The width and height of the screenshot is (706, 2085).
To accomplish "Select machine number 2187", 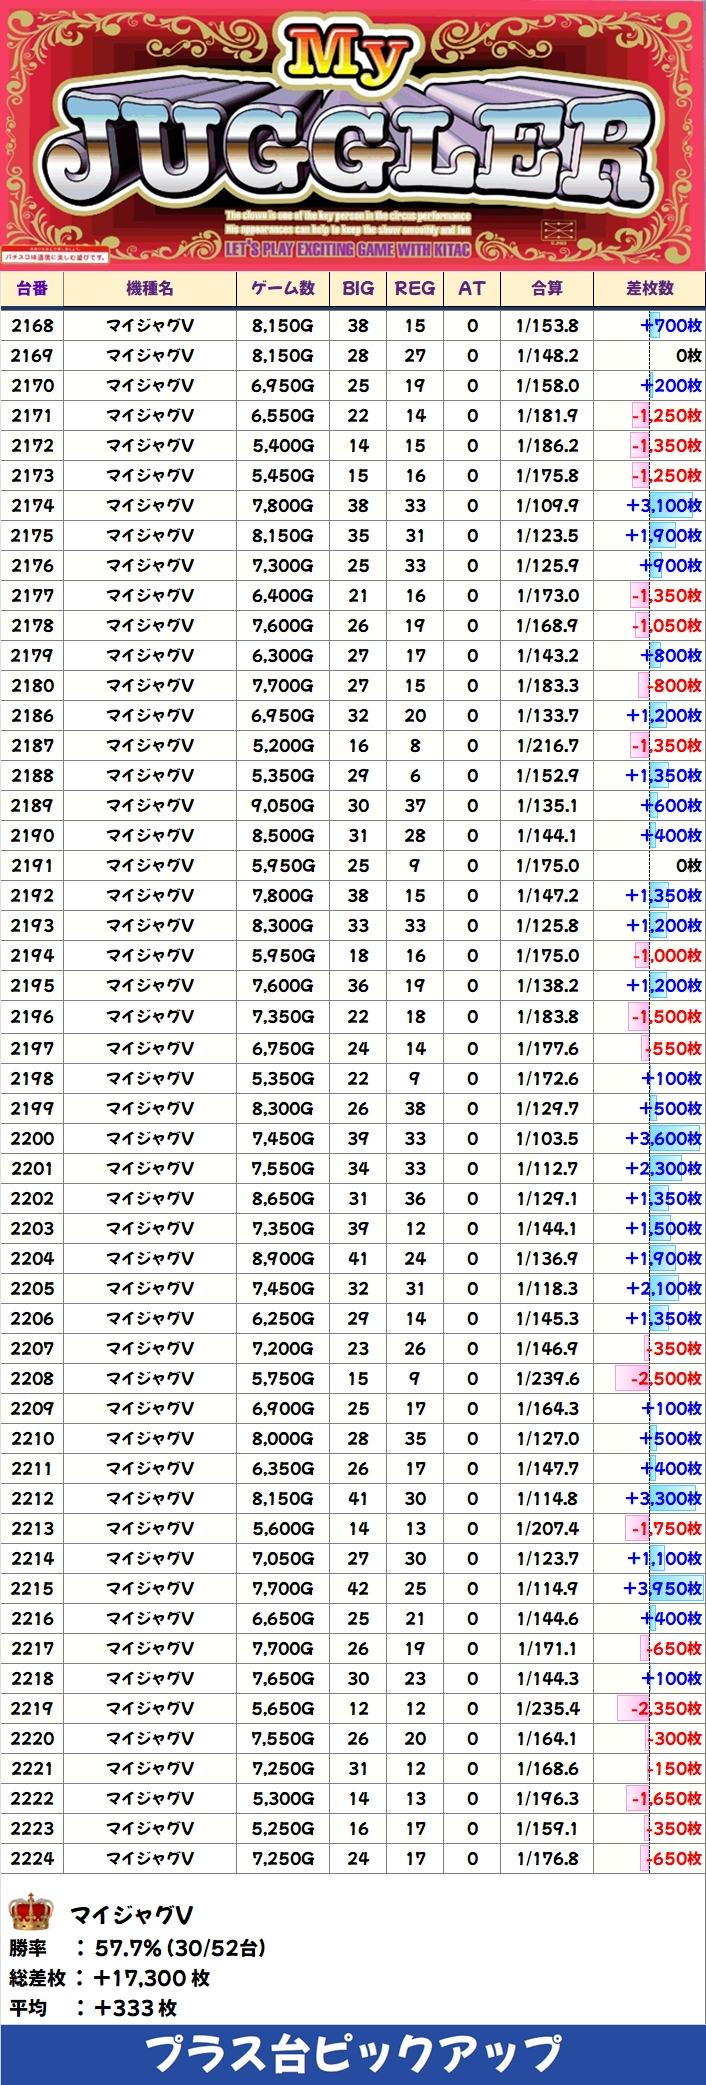I will click(x=32, y=745).
